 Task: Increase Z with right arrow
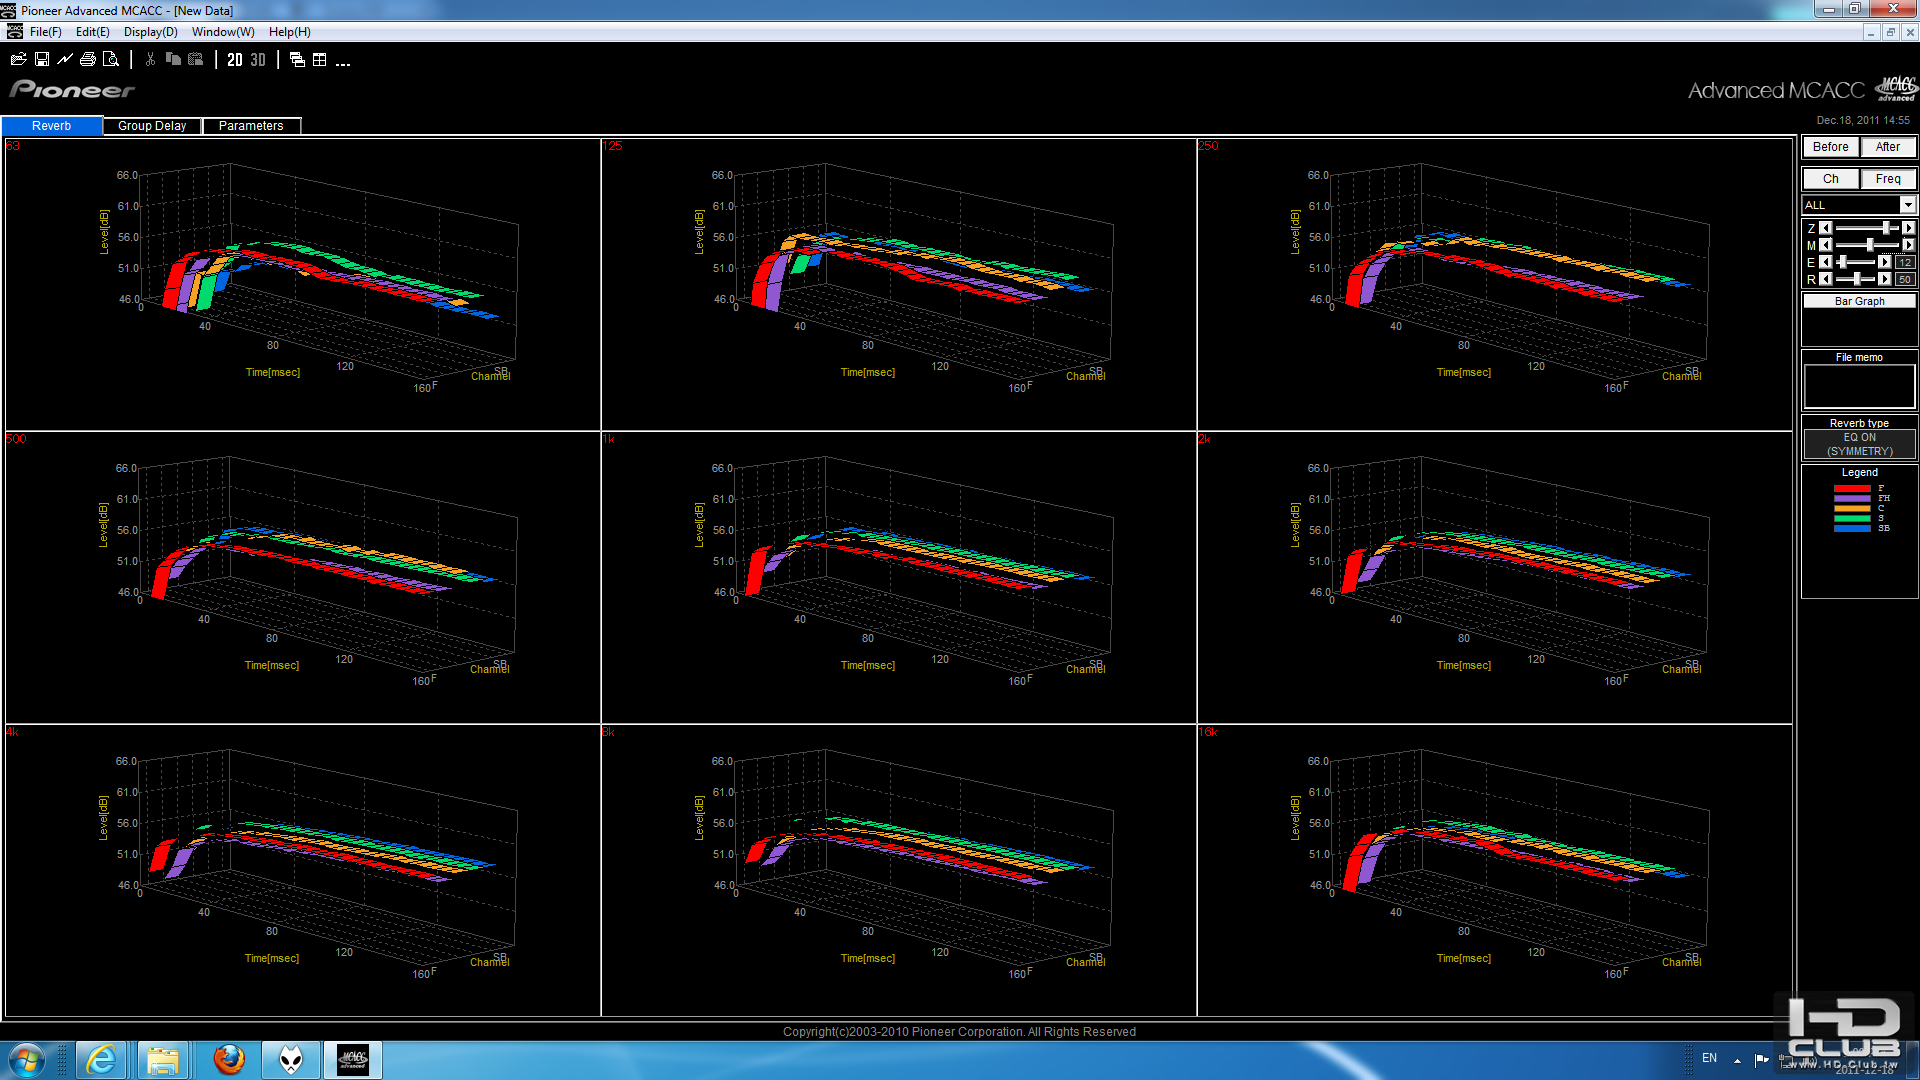1908,228
